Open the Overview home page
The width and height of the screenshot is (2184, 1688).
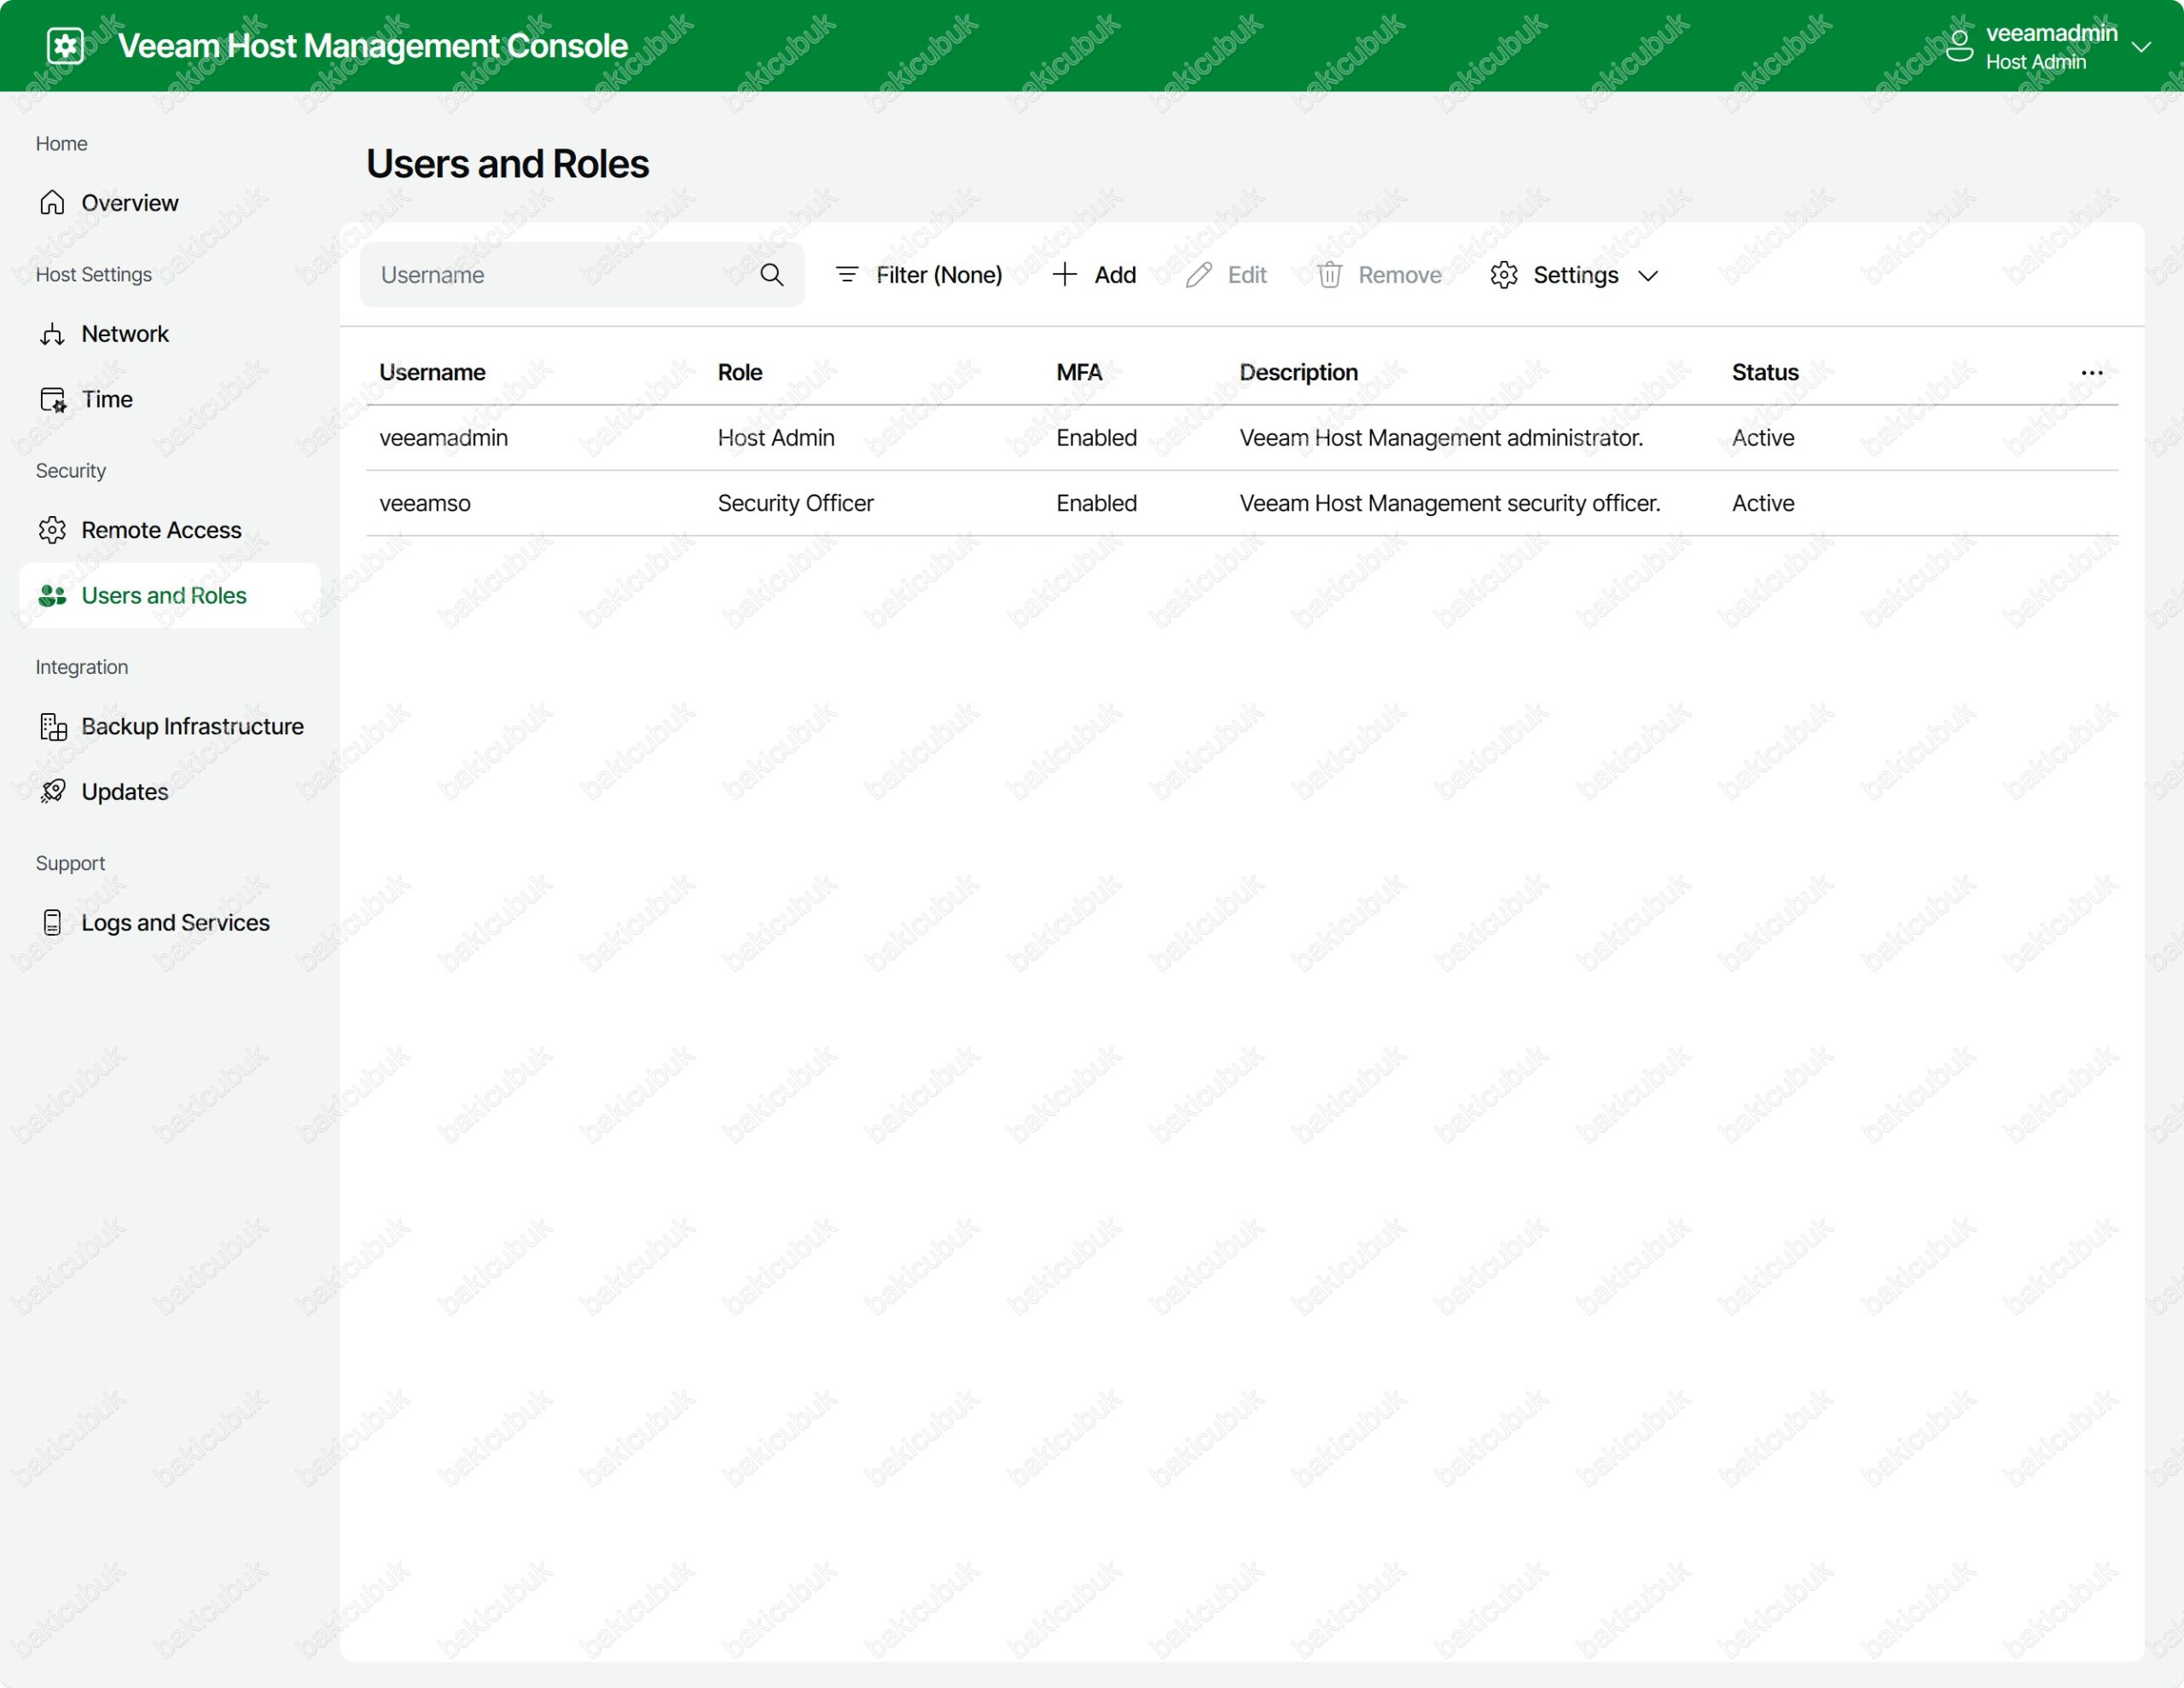[x=129, y=203]
